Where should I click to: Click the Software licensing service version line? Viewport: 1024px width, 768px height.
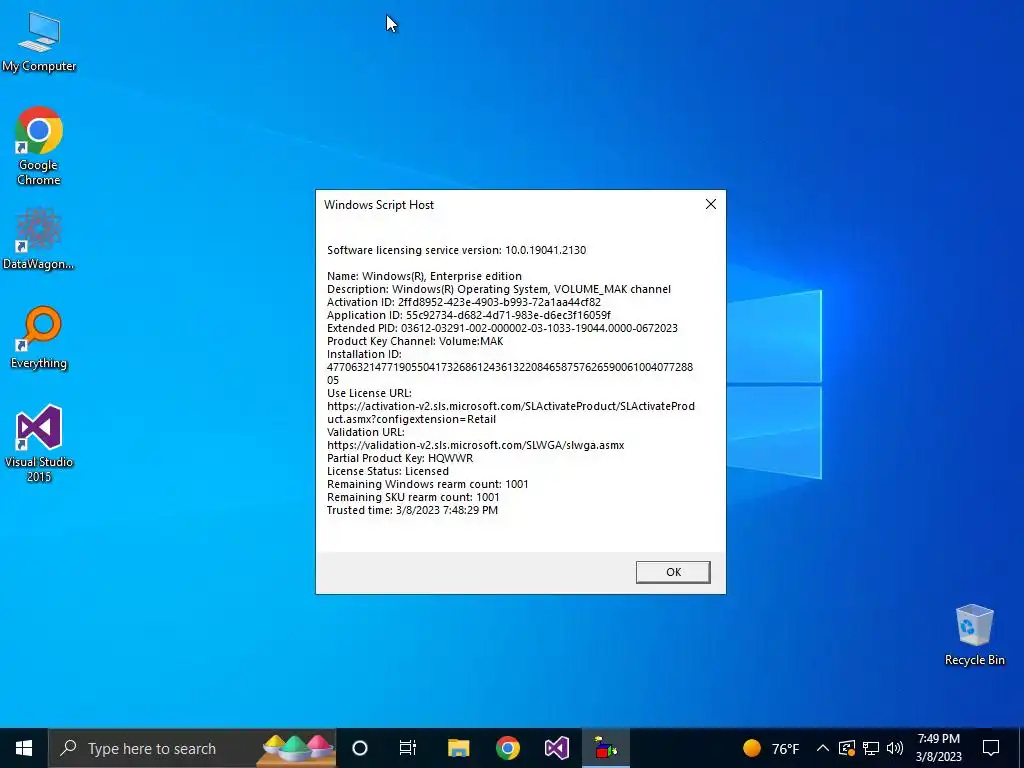(456, 250)
